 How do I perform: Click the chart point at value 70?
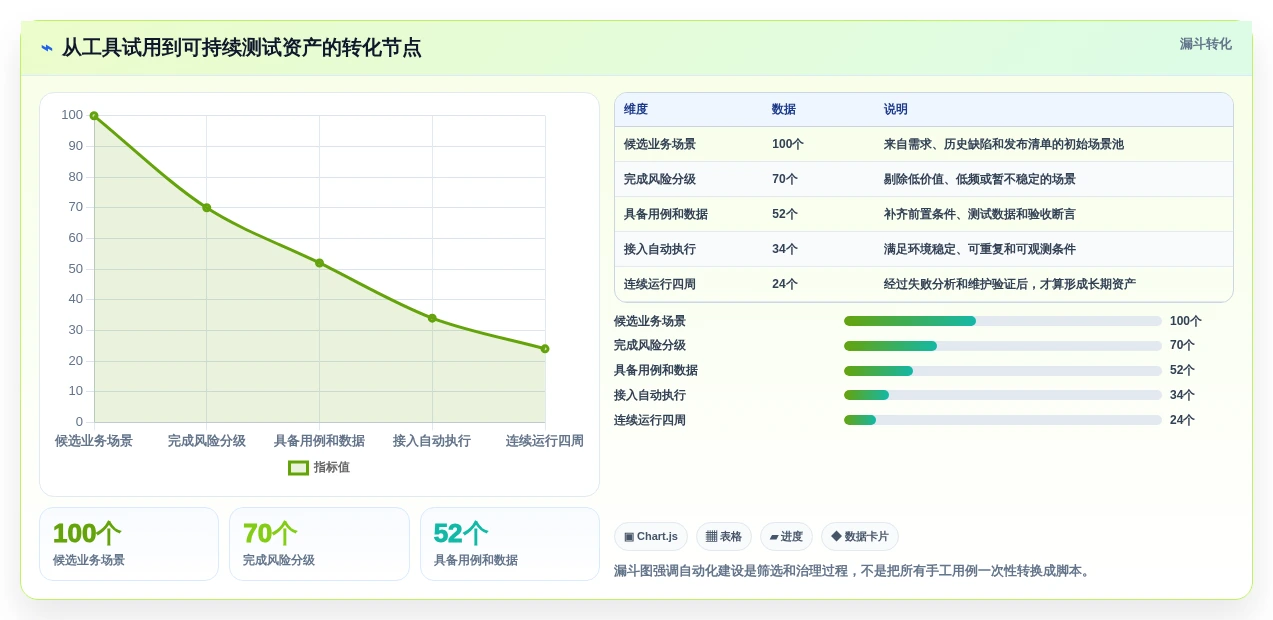click(x=207, y=208)
